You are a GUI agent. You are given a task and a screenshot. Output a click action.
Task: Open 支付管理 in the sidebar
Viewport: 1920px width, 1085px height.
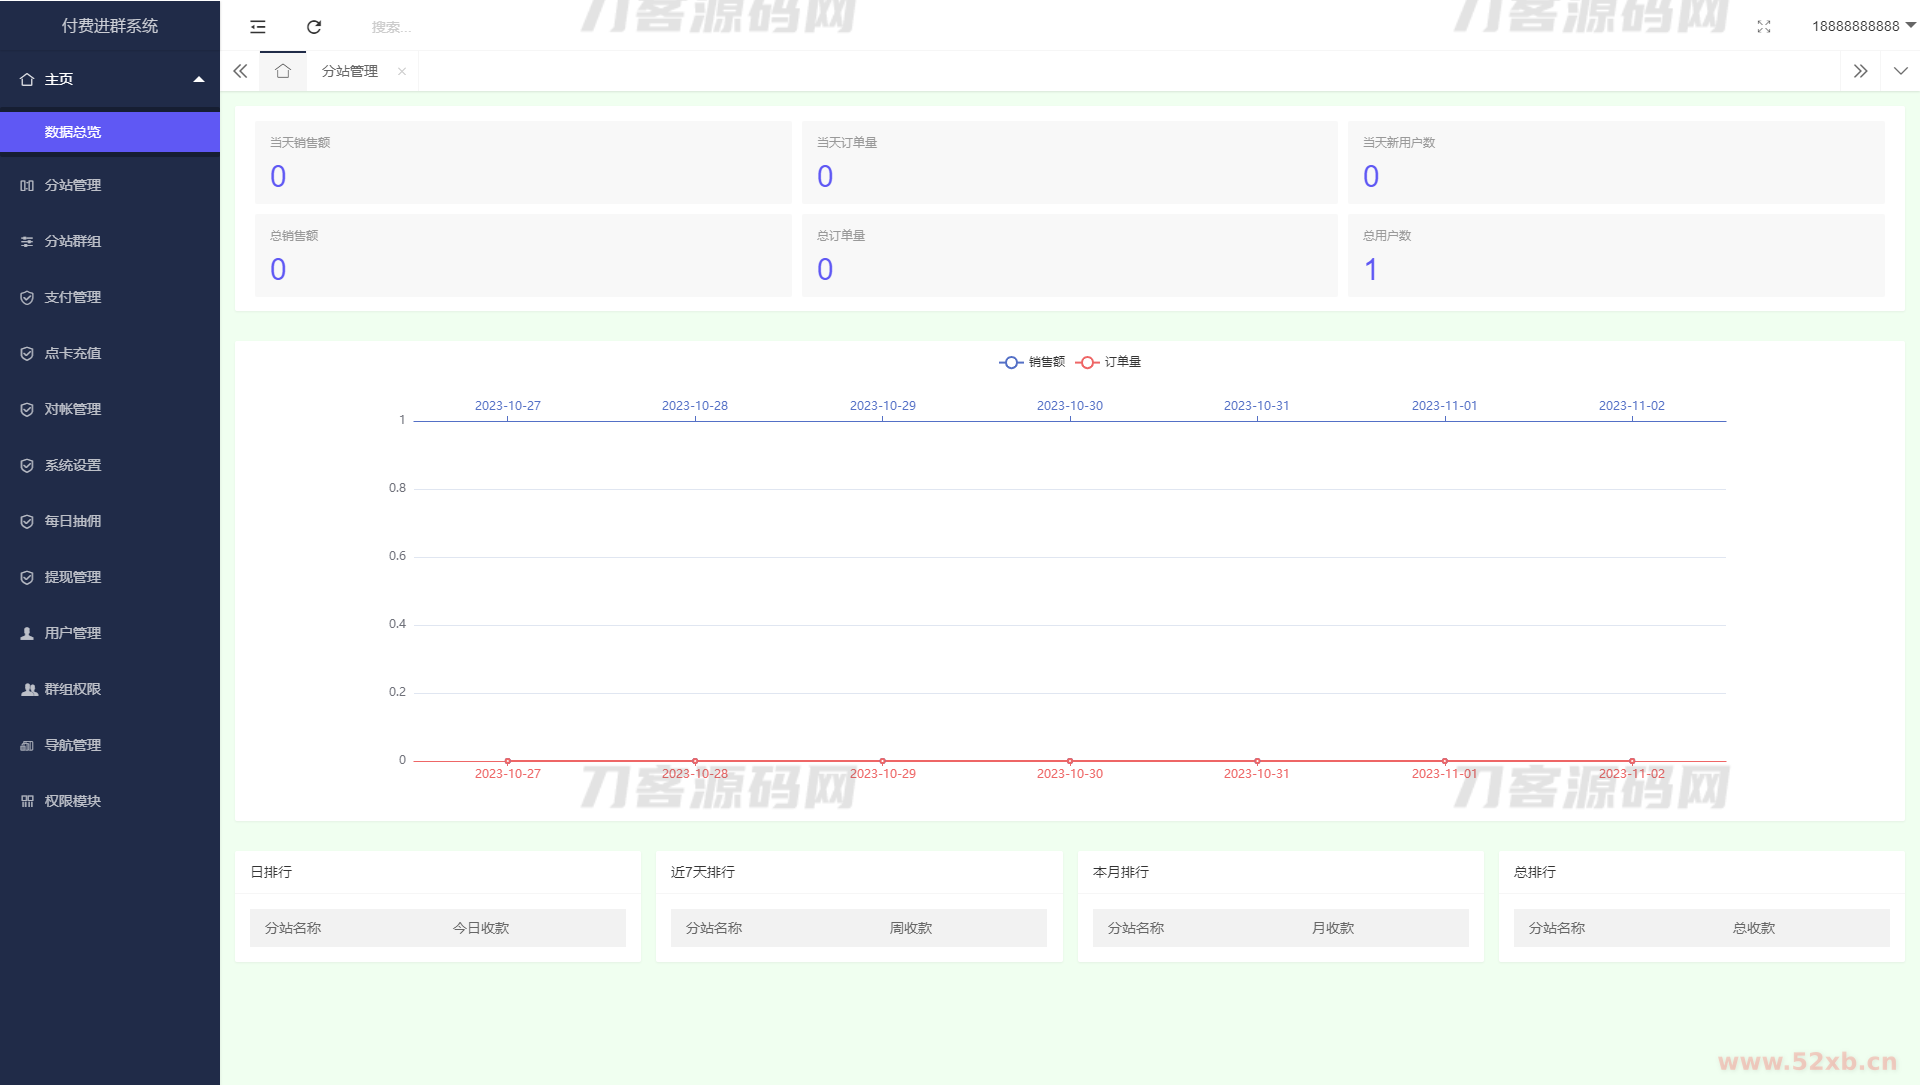[x=72, y=297]
